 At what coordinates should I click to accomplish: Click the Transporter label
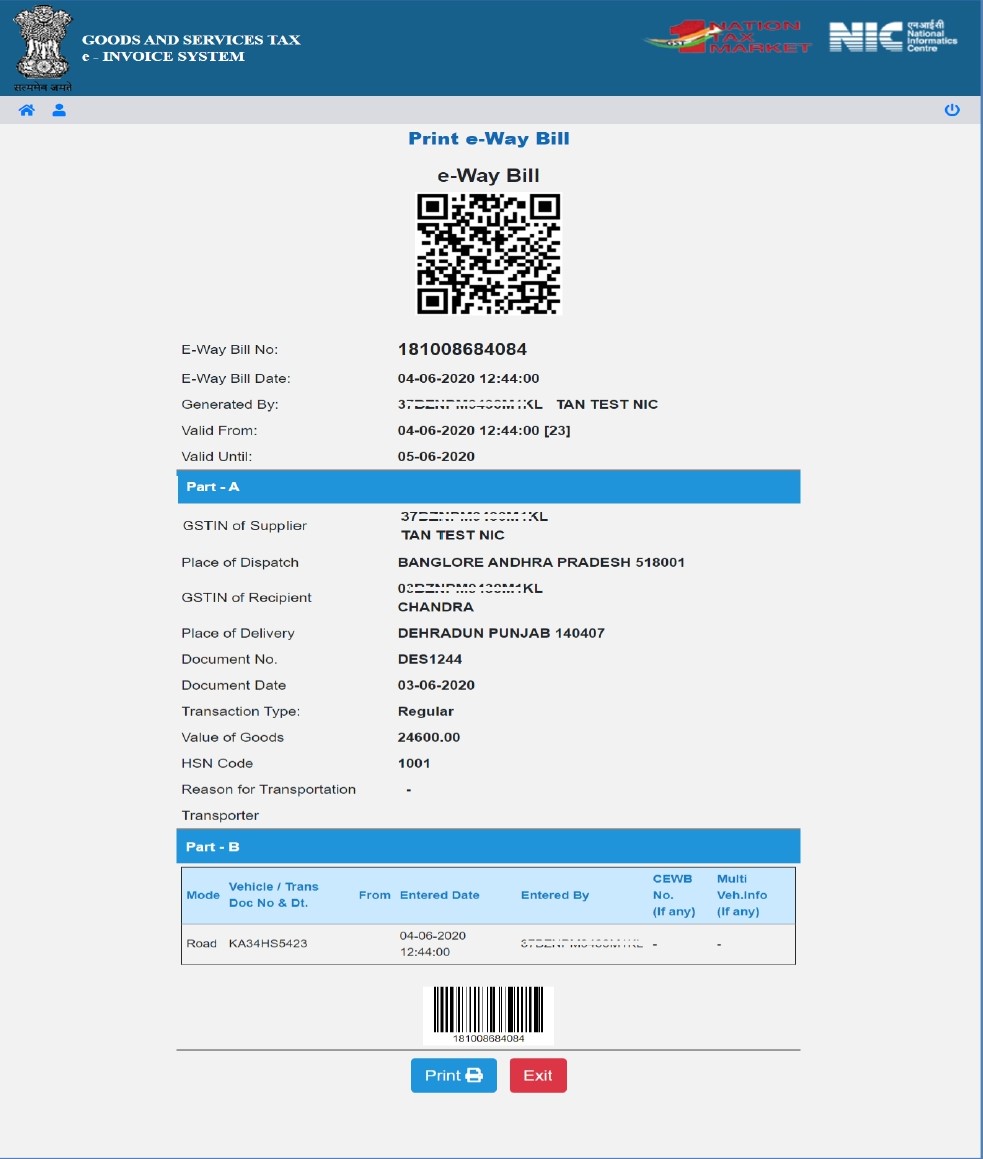pyautogui.click(x=220, y=816)
